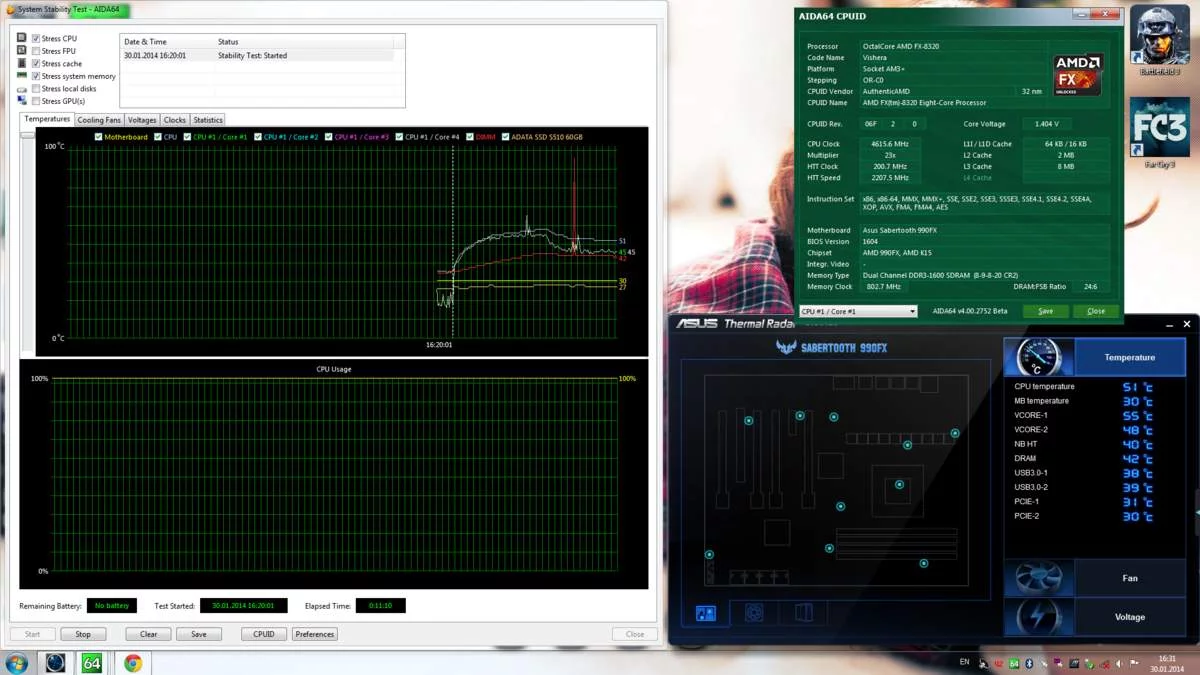
Task: Enable the Stress FPU checkbox
Action: pyautogui.click(x=36, y=51)
